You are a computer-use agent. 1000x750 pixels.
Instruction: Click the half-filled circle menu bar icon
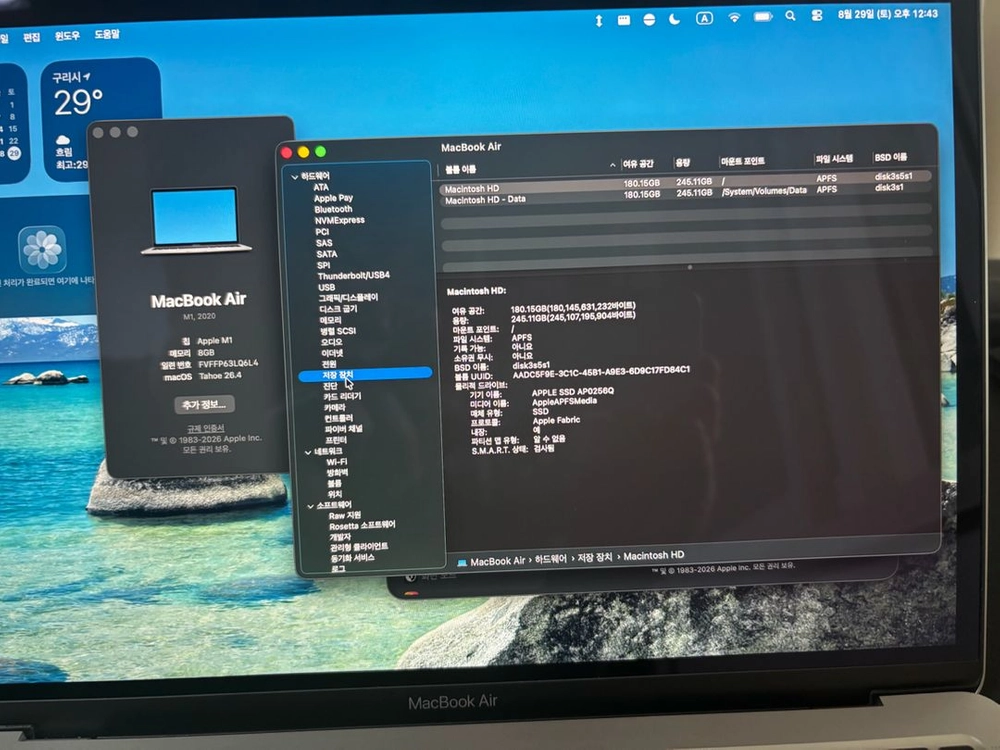point(649,20)
